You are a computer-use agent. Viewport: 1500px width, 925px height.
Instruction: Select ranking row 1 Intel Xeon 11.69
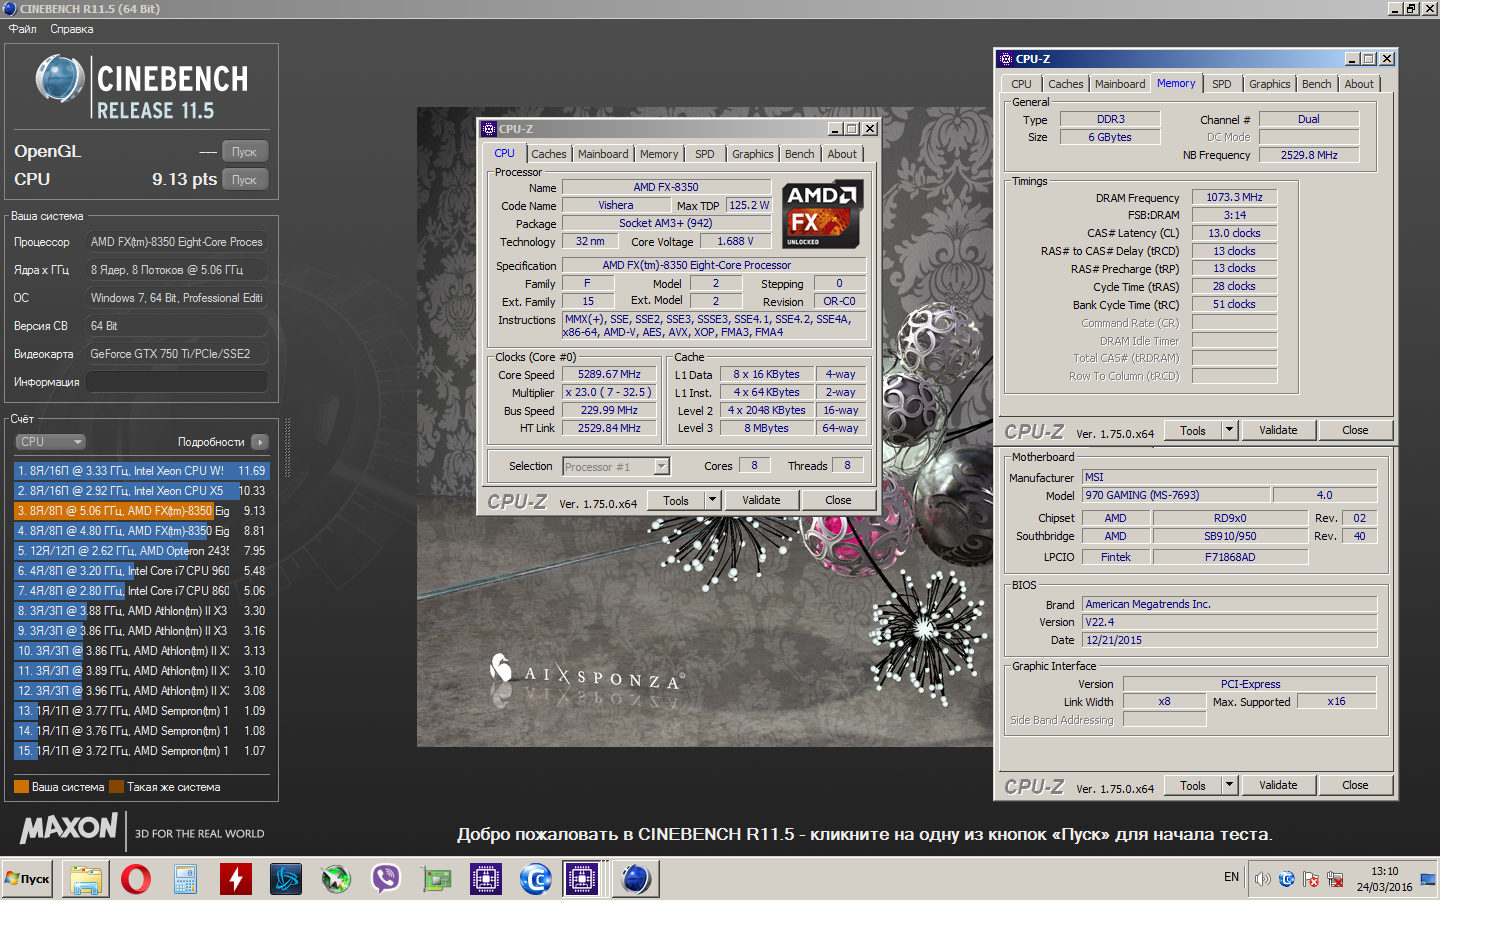[141, 470]
